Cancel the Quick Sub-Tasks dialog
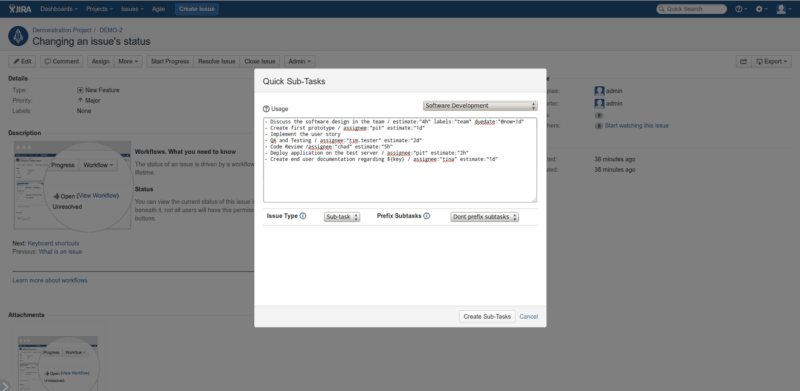Screen dimensions: 800x391 (x=529, y=316)
